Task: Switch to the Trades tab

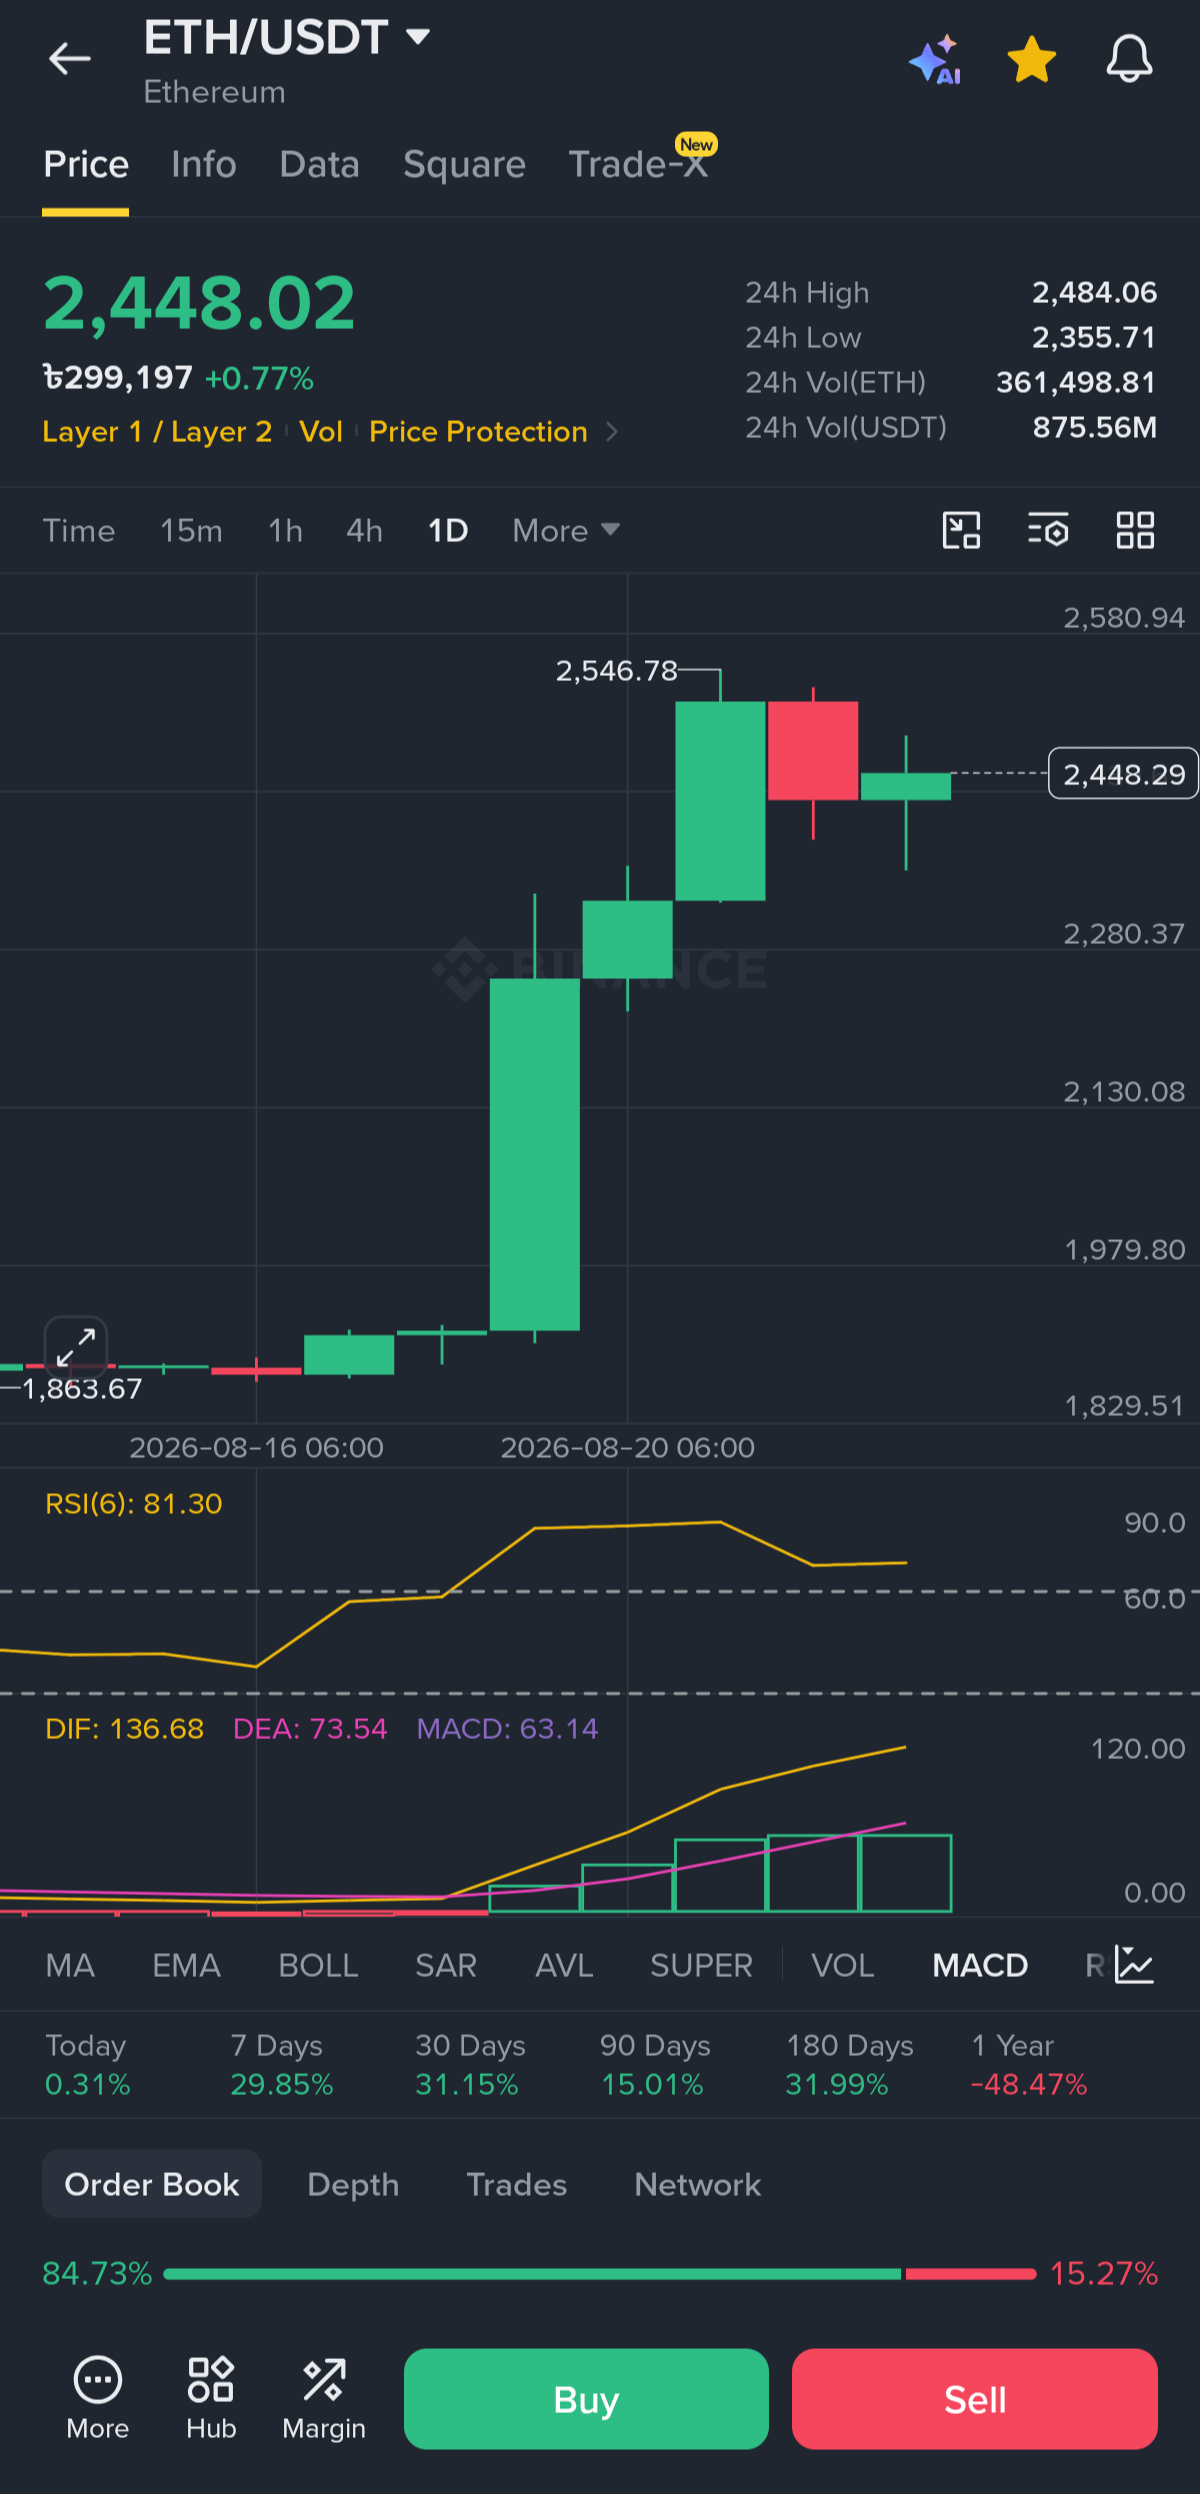Action: (x=517, y=2185)
